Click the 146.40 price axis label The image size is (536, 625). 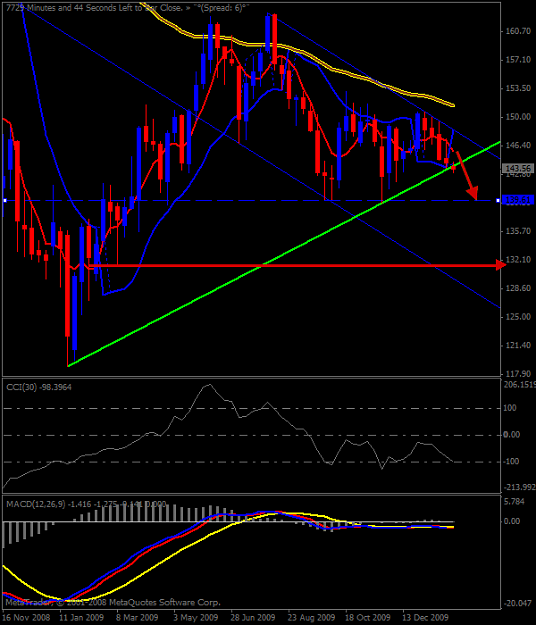click(518, 145)
